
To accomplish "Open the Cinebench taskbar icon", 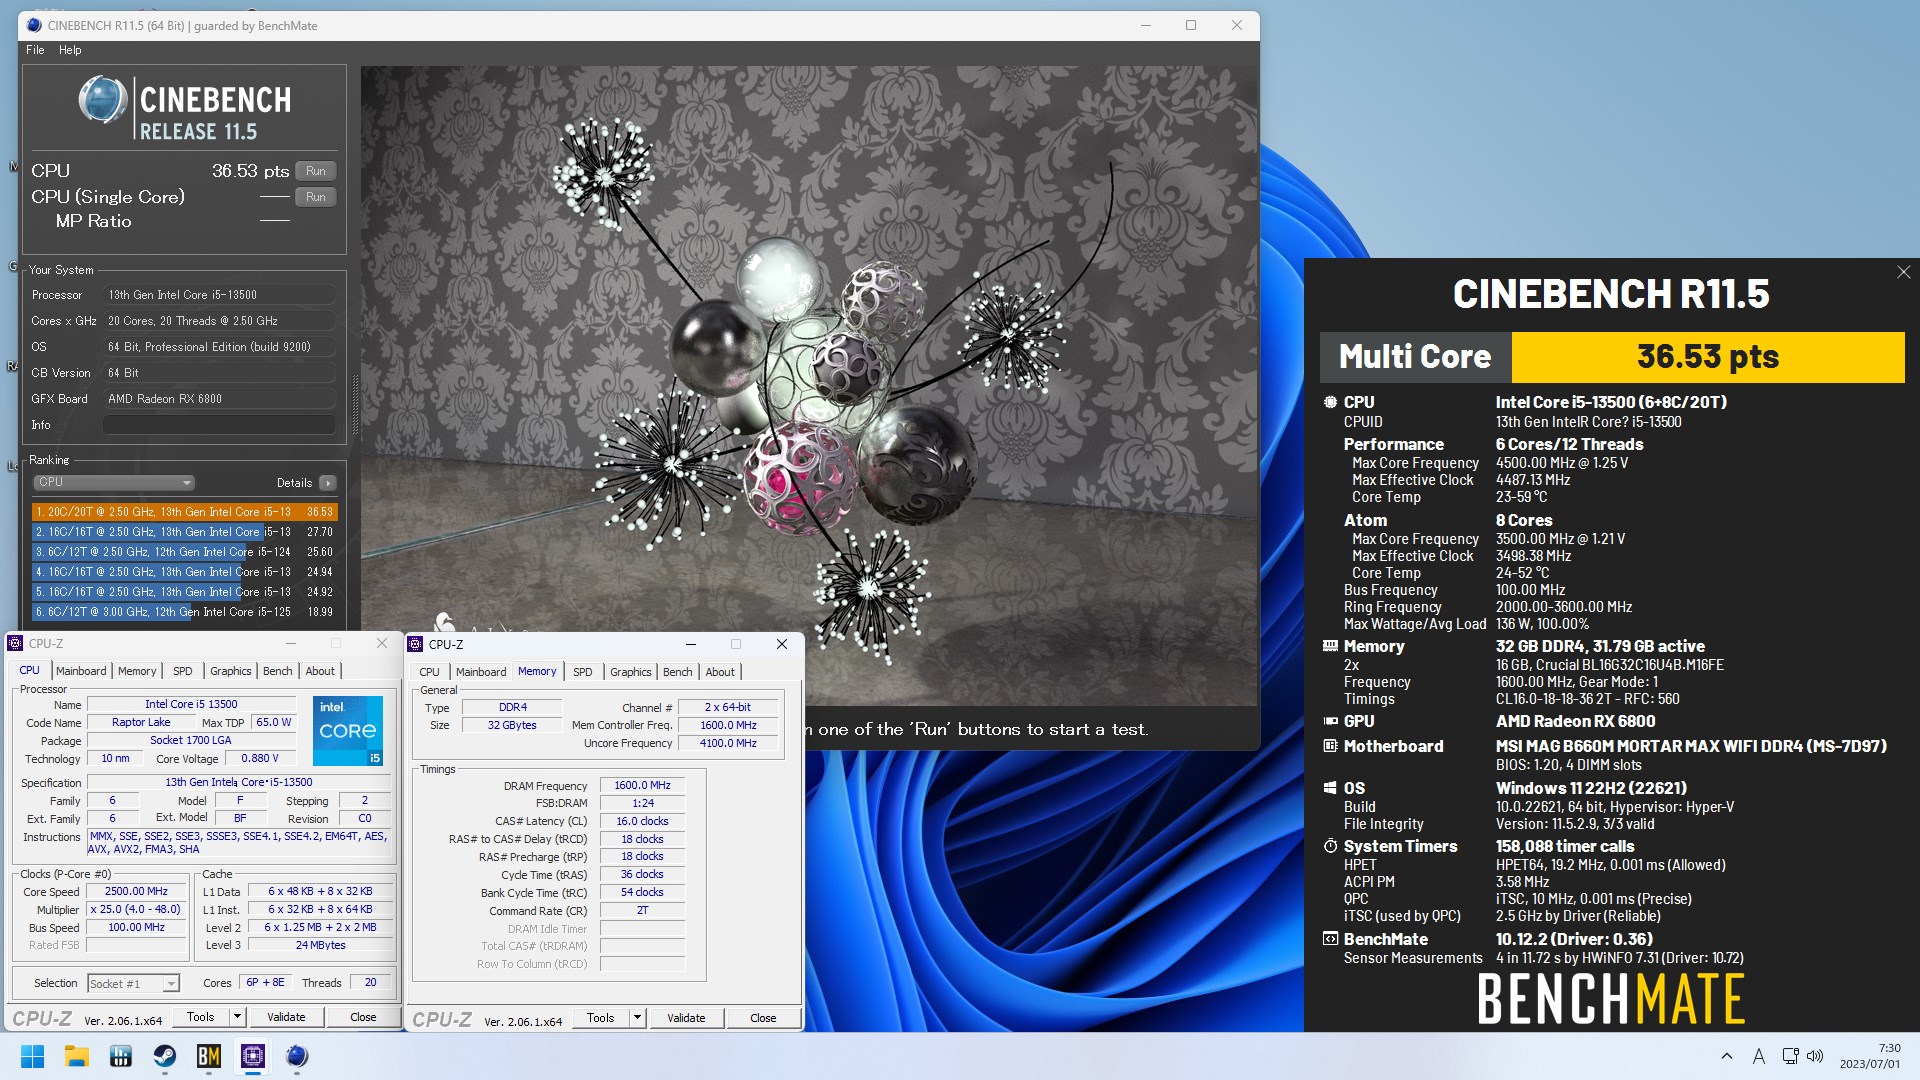I will tap(296, 1056).
